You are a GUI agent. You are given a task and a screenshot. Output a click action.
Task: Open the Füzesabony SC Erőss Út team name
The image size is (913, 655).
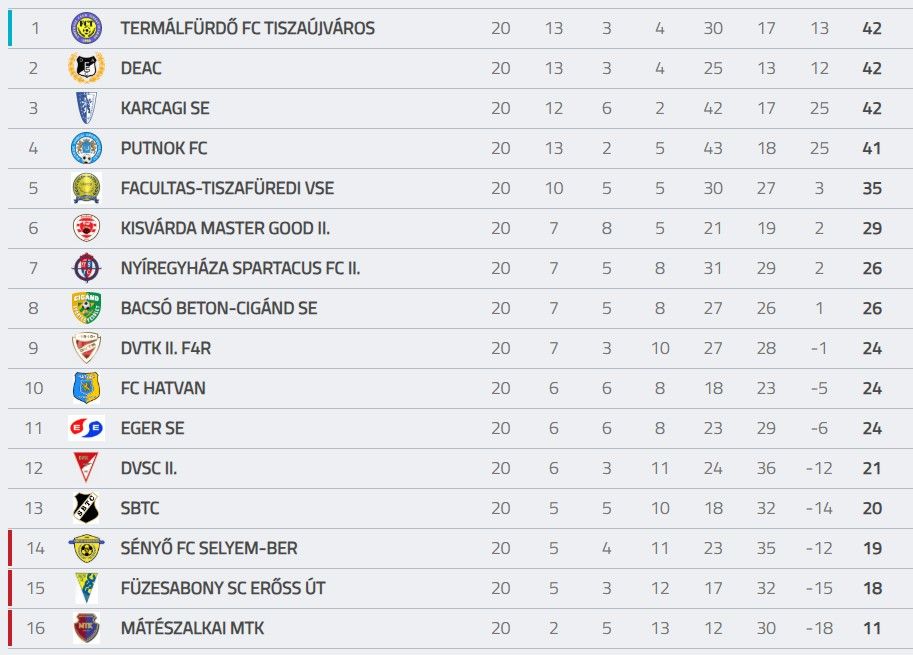(x=223, y=588)
